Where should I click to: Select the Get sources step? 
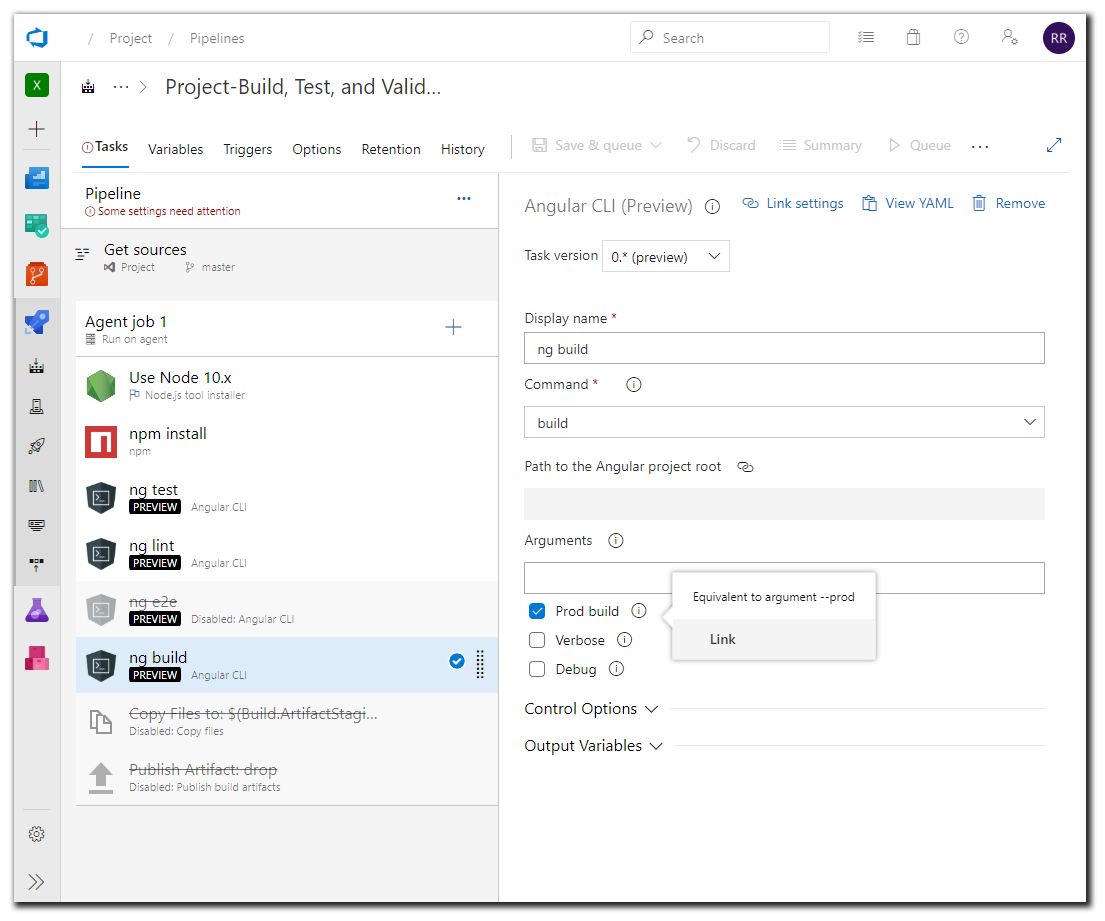coord(280,257)
